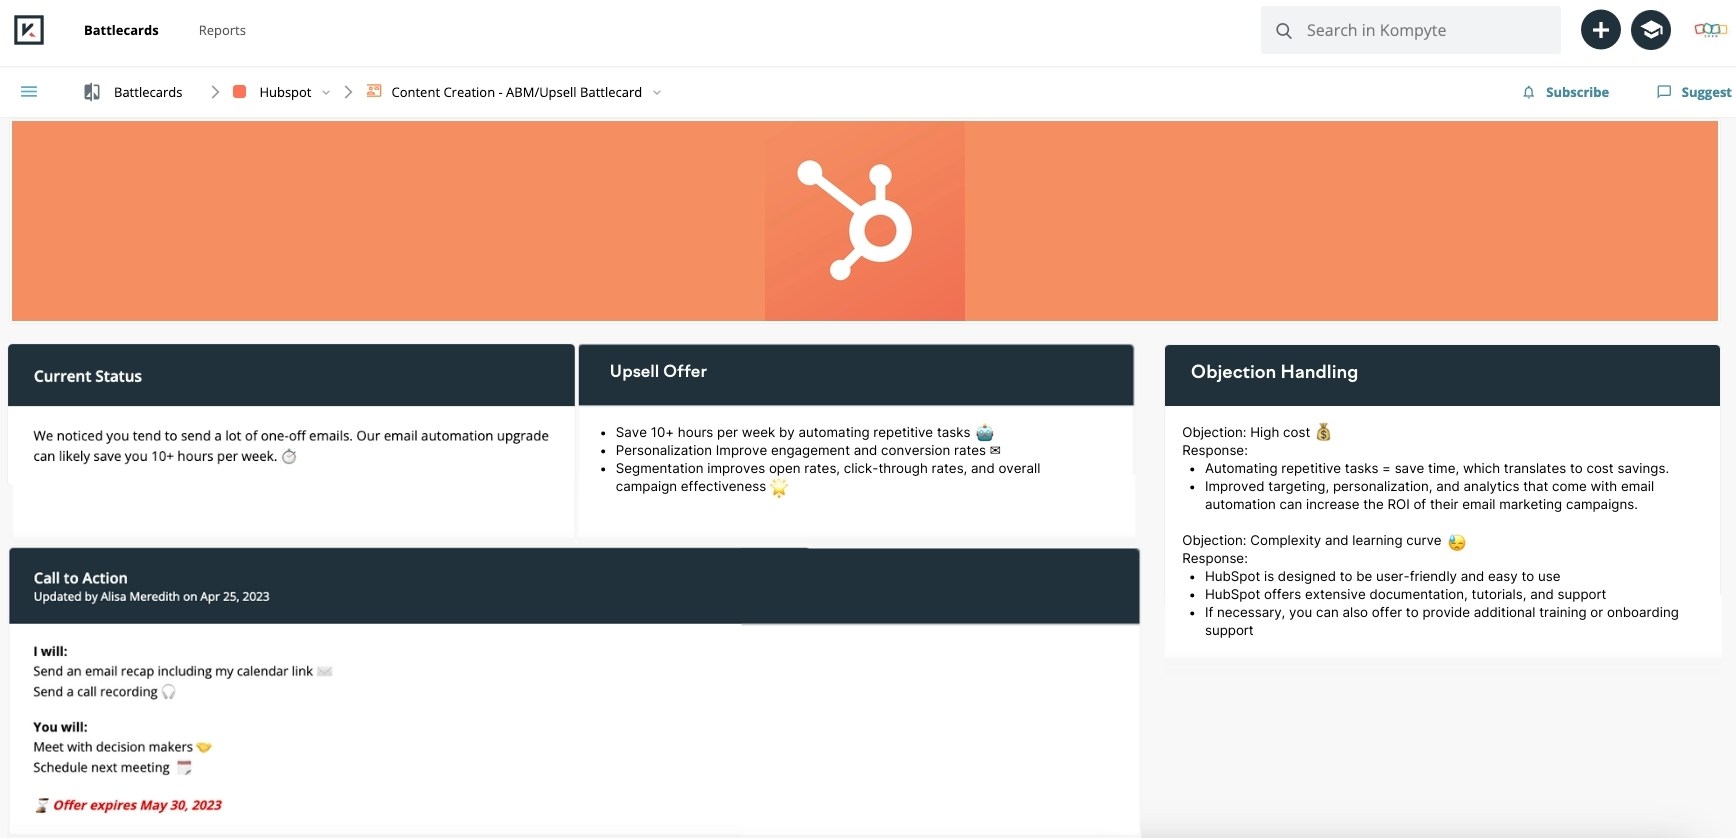The image size is (1736, 838).
Task: Click the 'Meet with decision makers' line
Action: pyautogui.click(x=113, y=747)
